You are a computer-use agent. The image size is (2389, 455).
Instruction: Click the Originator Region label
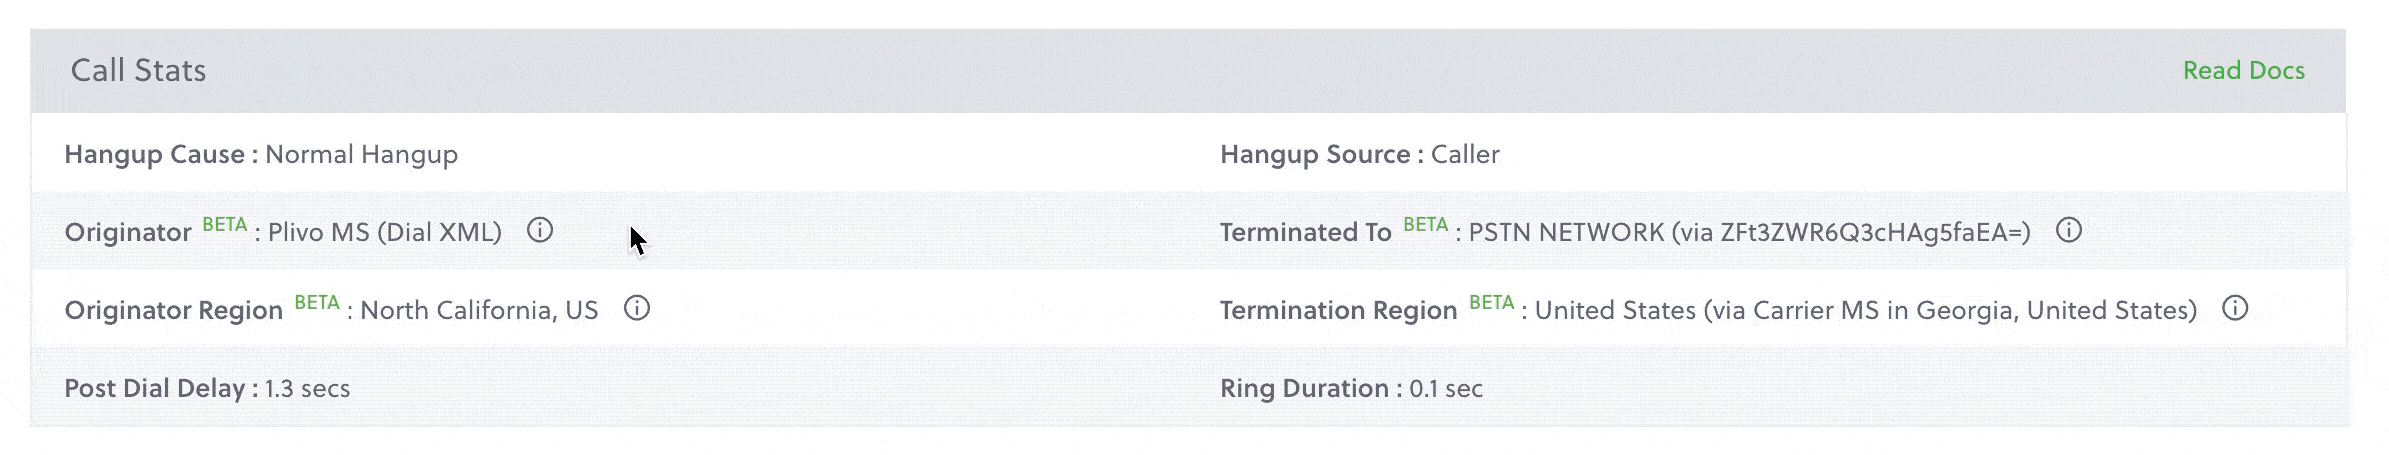[x=174, y=311]
